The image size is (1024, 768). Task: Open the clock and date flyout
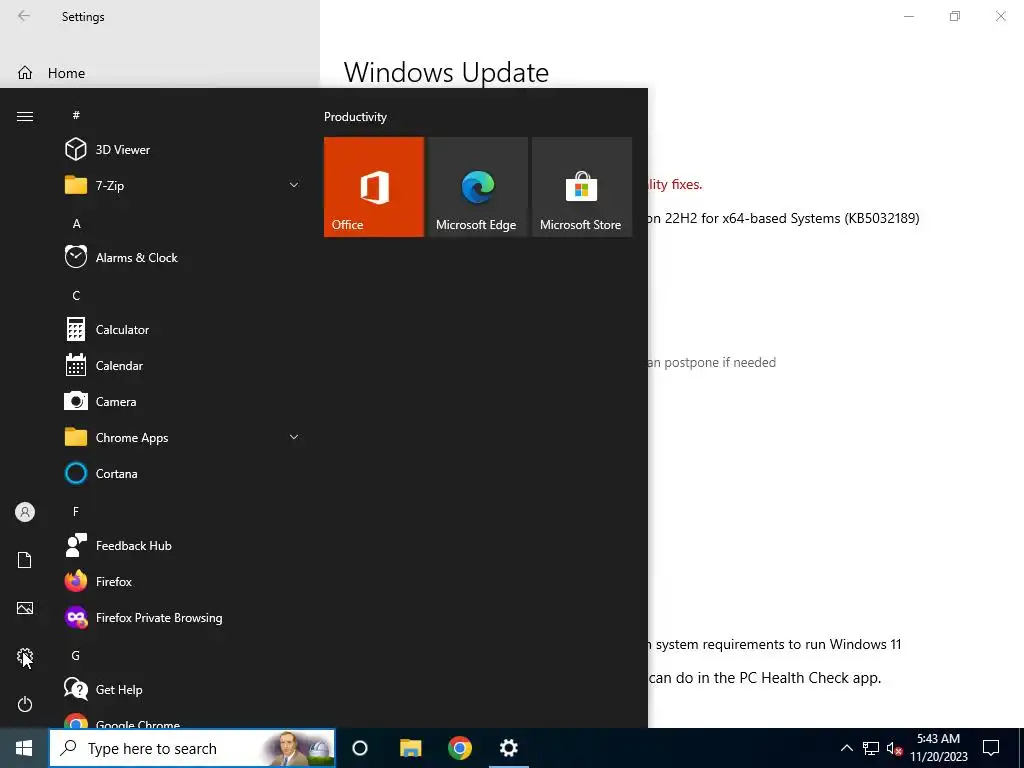click(x=938, y=748)
